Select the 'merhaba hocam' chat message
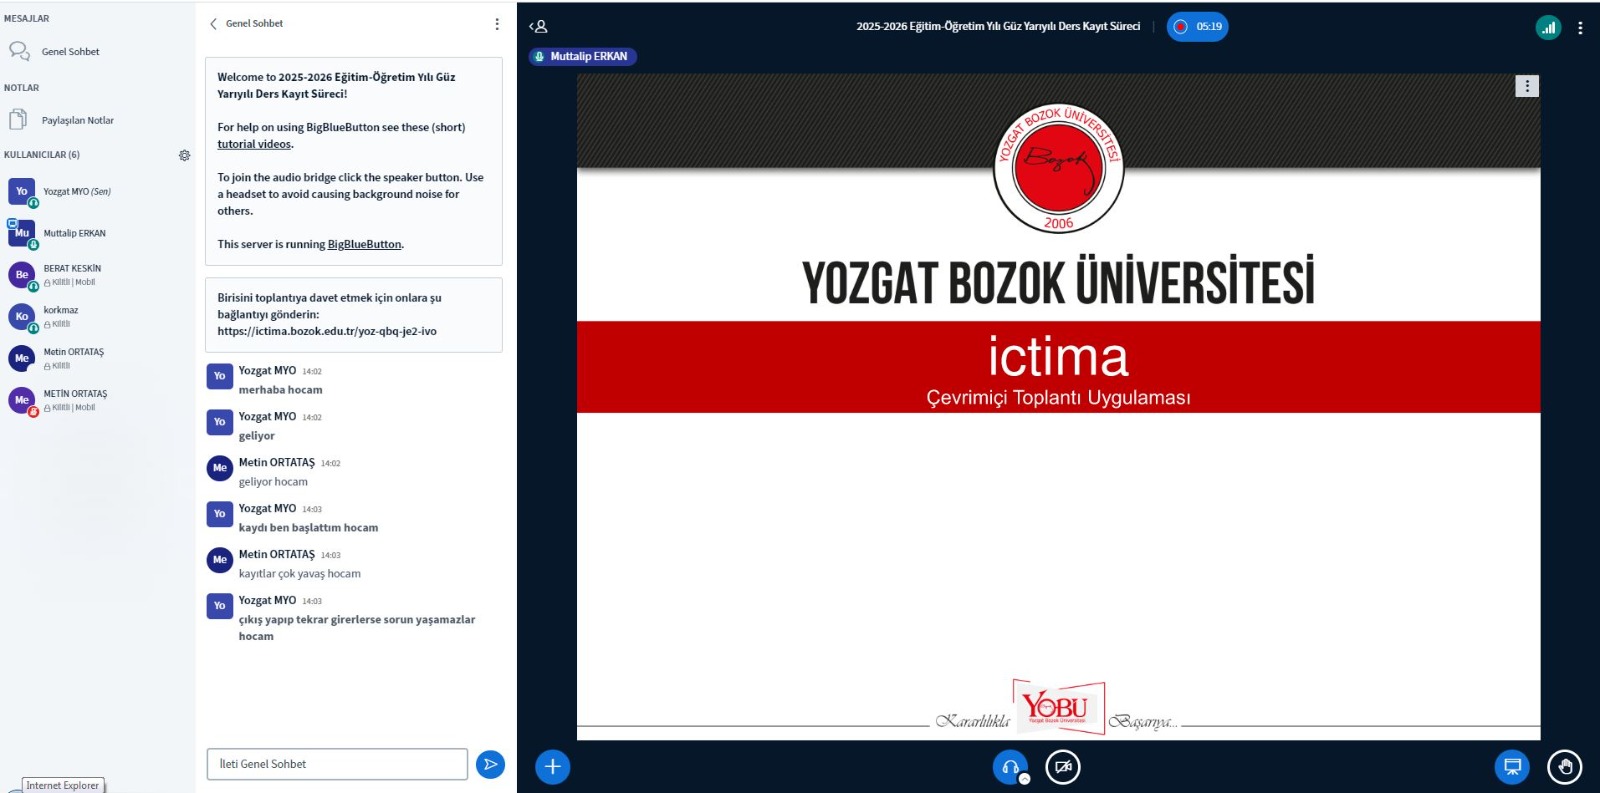1600x793 pixels. tap(280, 390)
